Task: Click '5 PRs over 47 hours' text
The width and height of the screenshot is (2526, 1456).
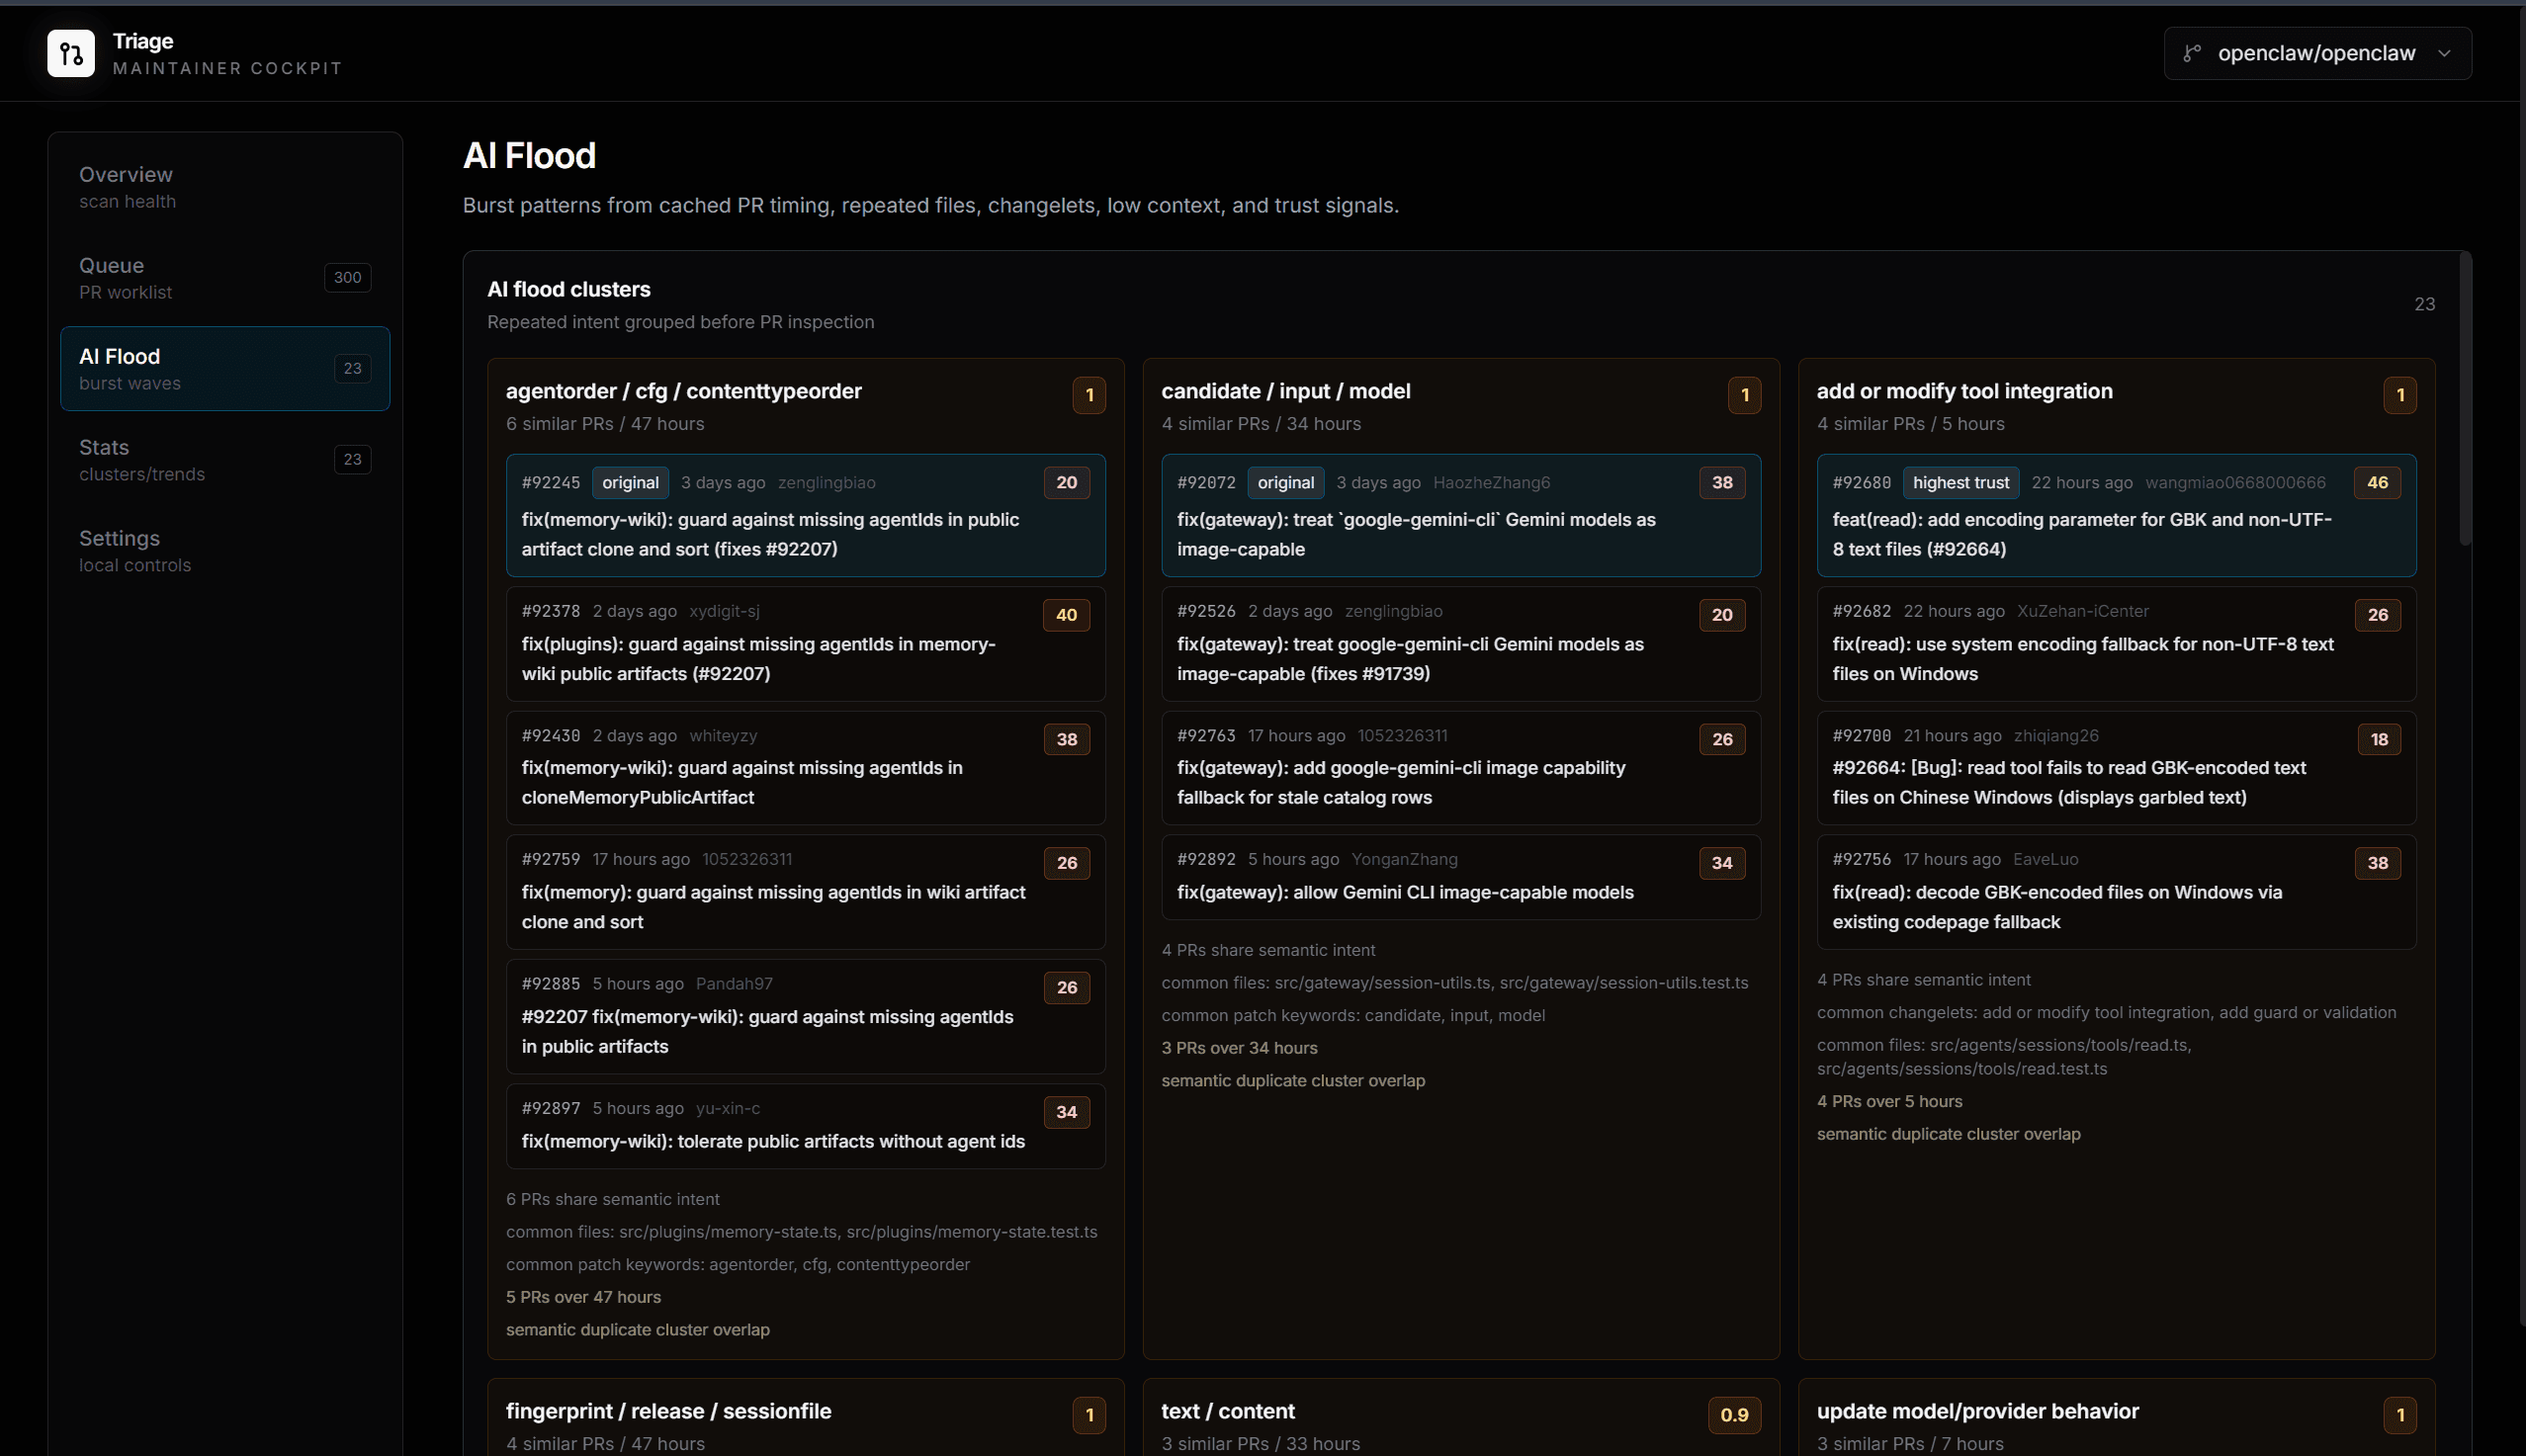Action: 584,1298
